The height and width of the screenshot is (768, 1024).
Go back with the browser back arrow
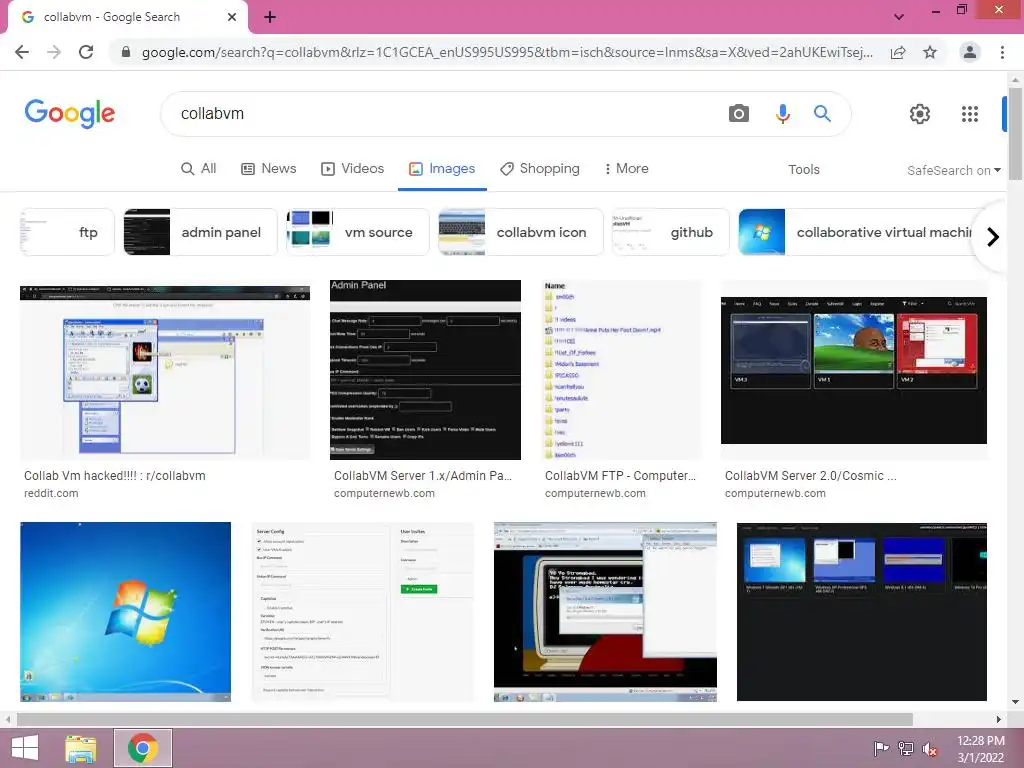(x=22, y=52)
